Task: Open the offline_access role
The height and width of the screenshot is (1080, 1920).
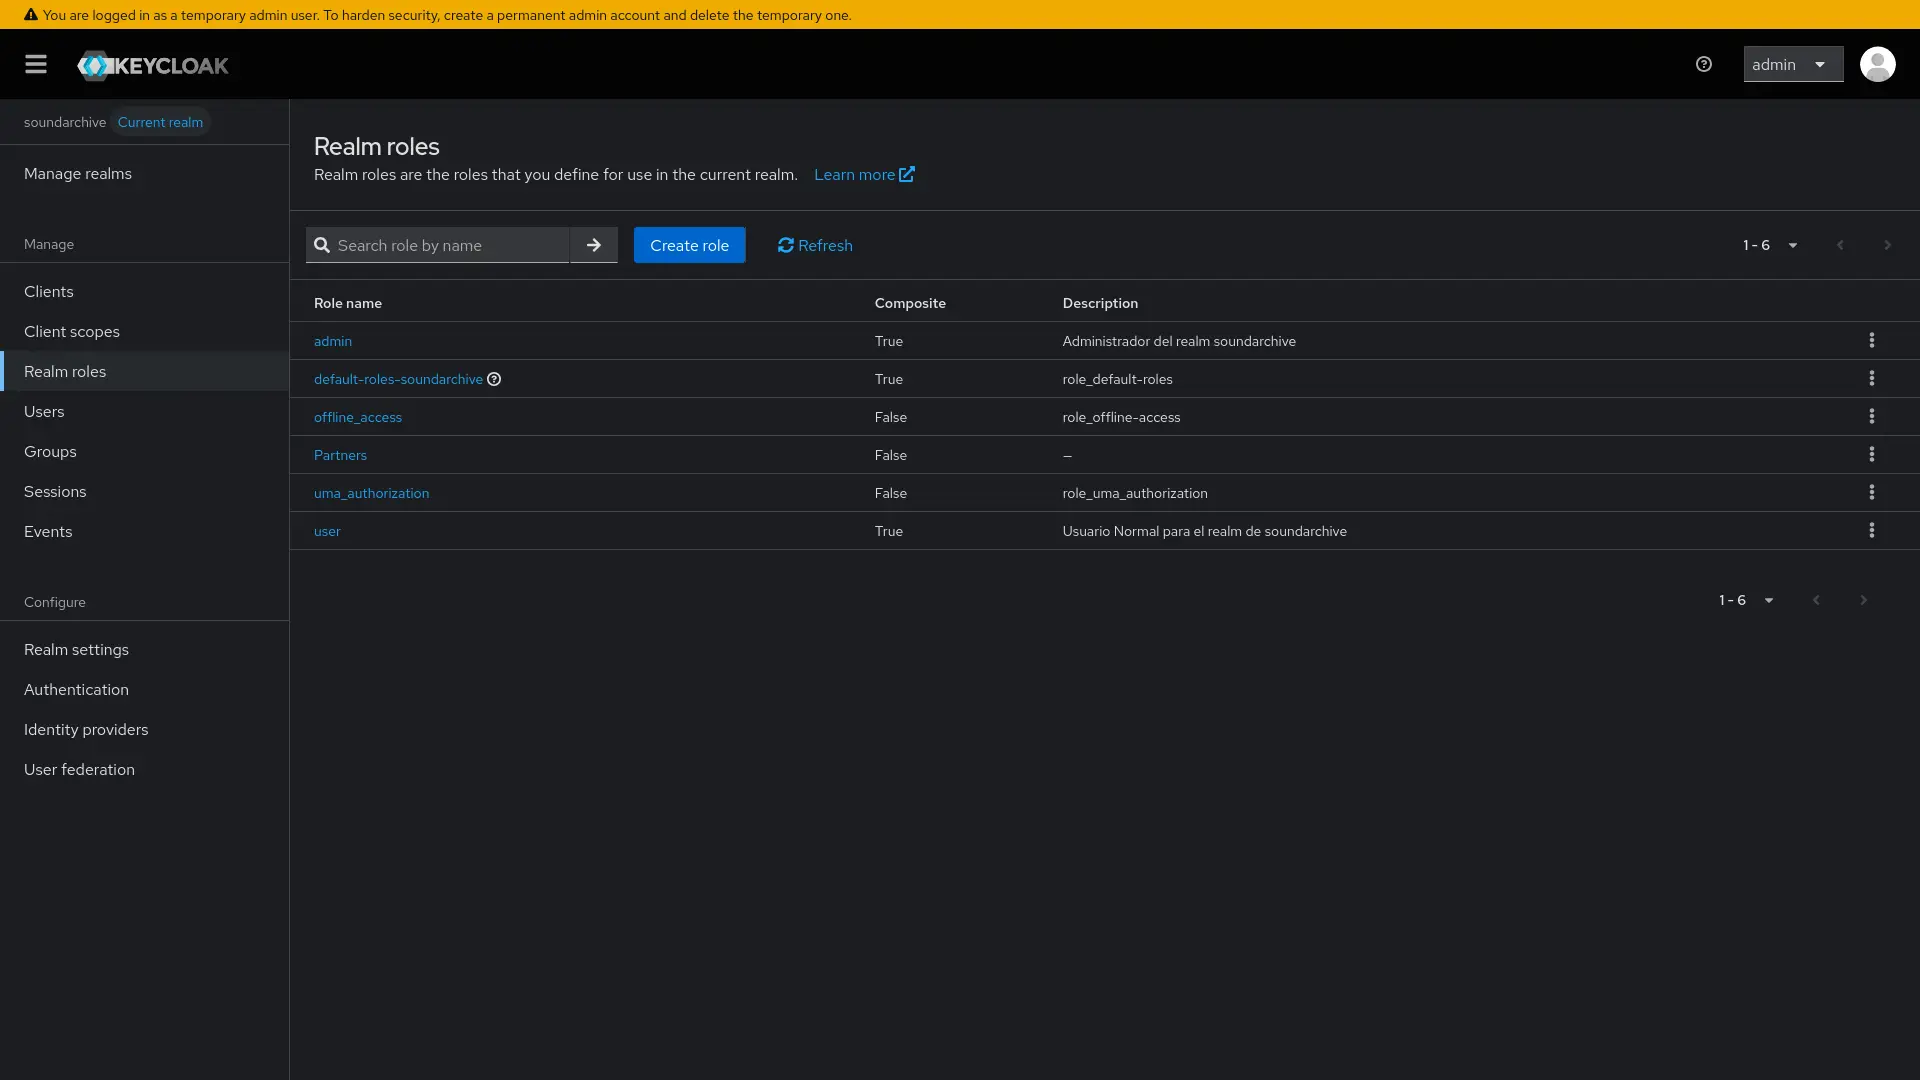Action: coord(358,417)
